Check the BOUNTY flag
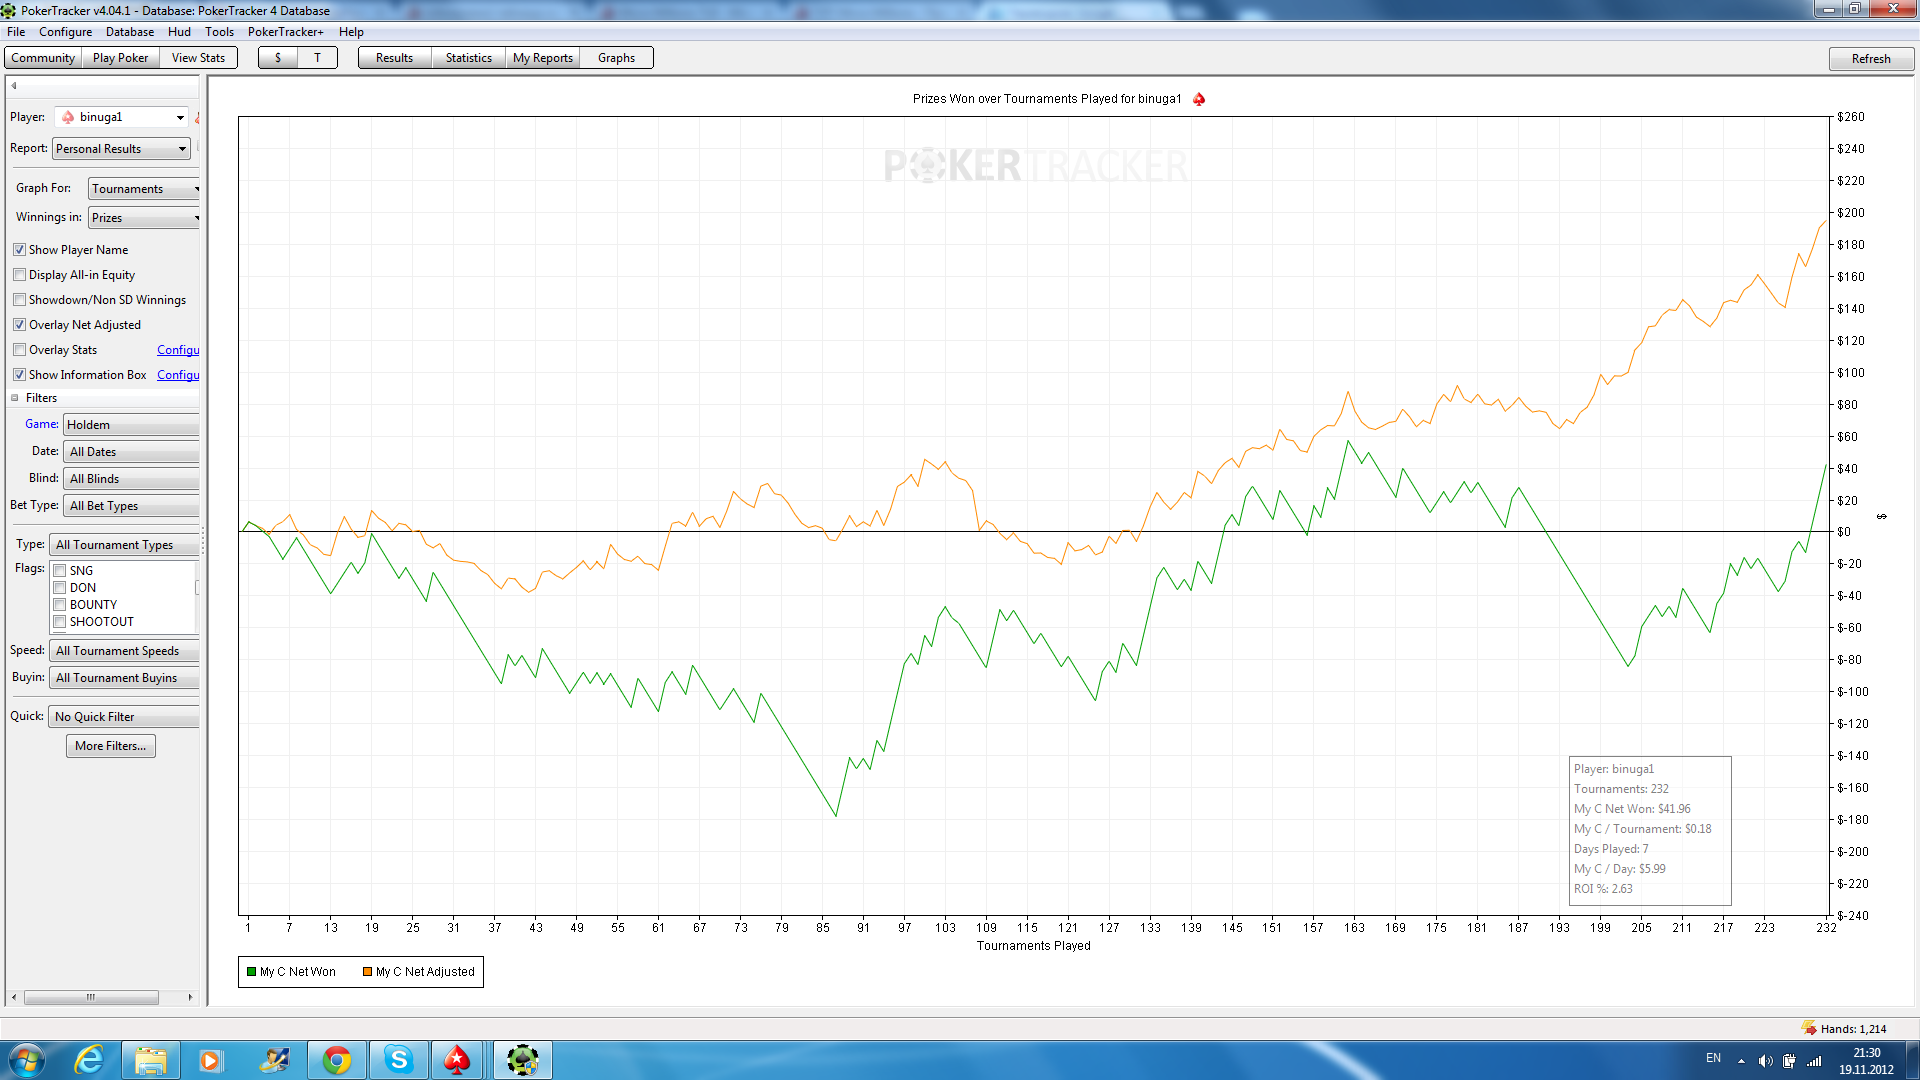 point(60,605)
